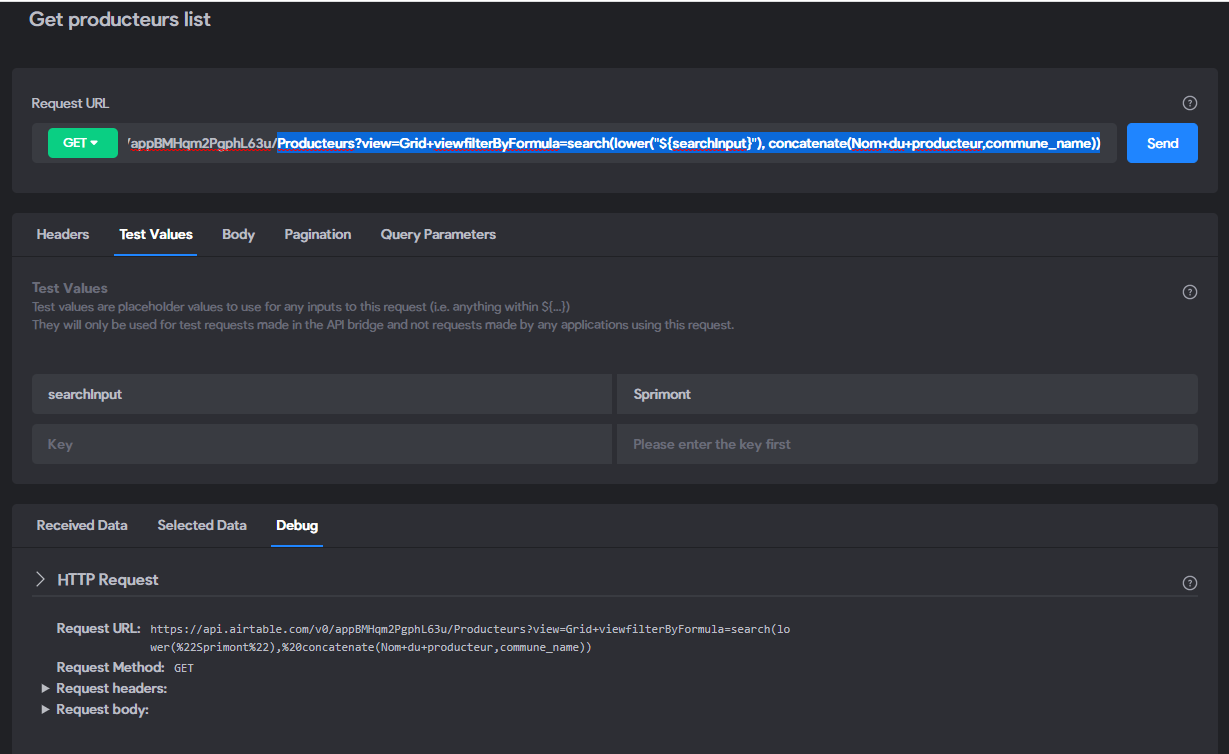Select the Debug tab
This screenshot has height=754, width=1229.
tap(297, 525)
